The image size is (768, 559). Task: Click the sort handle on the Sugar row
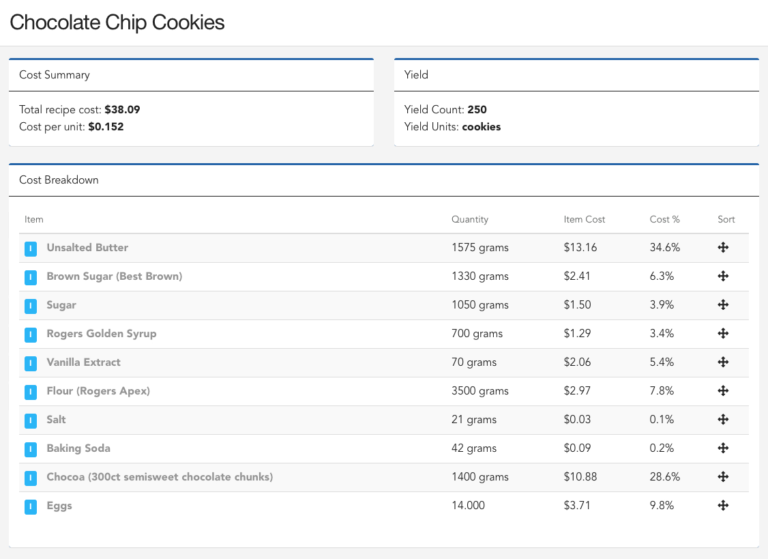(723, 305)
